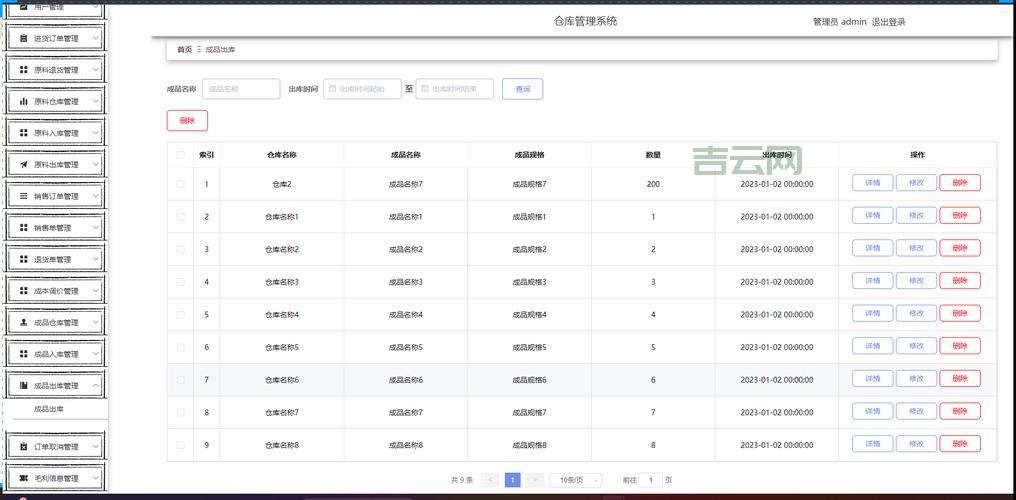Image resolution: width=1016 pixels, height=500 pixels.
Task: Click the 成本调价管理 grid icon
Action: pyautogui.click(x=24, y=291)
